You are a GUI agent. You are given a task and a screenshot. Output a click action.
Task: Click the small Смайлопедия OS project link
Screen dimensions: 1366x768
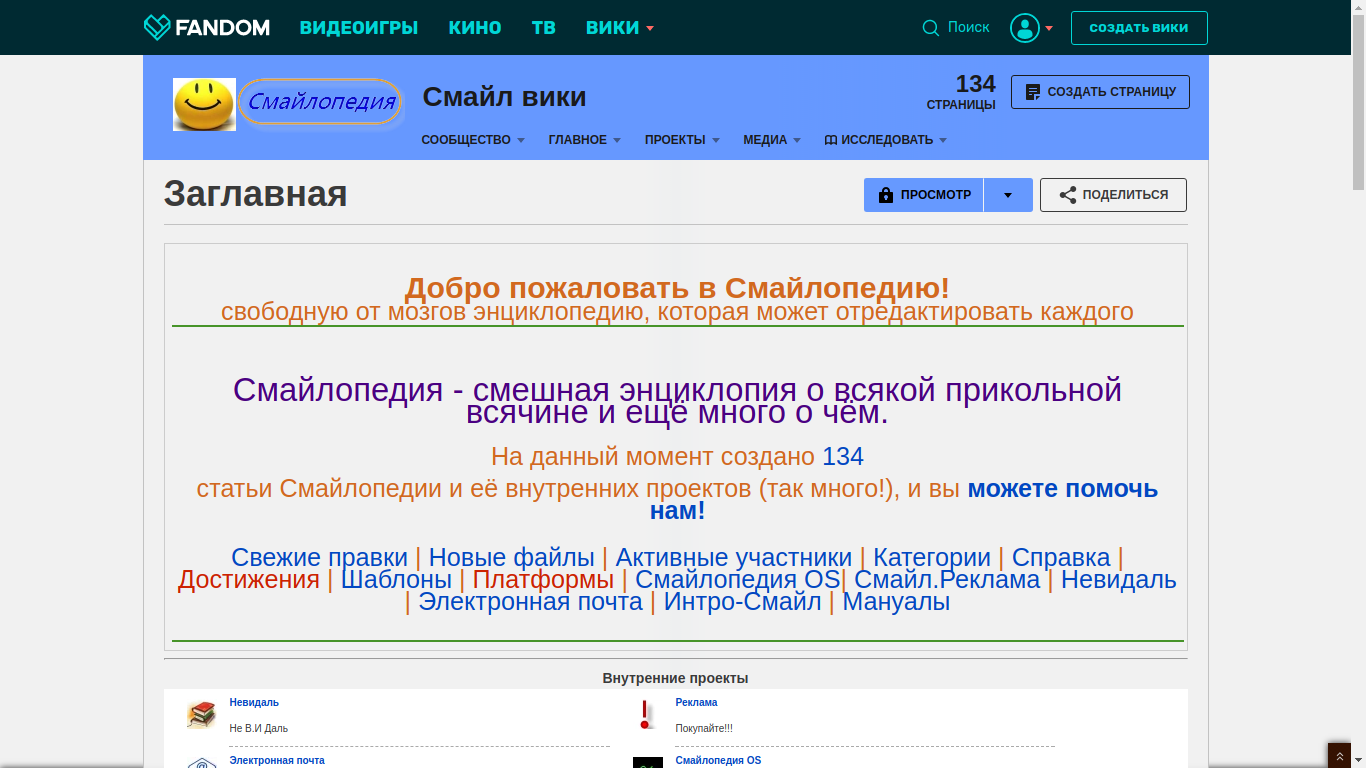718,761
